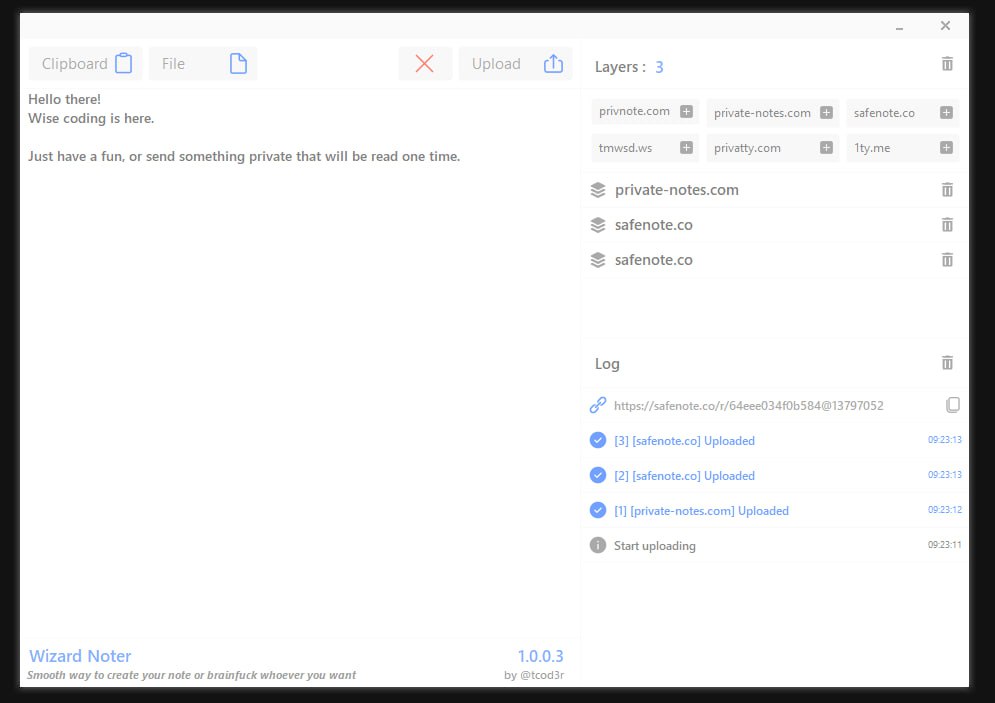
Task: Clear the Log with its trash icon
Action: click(947, 363)
